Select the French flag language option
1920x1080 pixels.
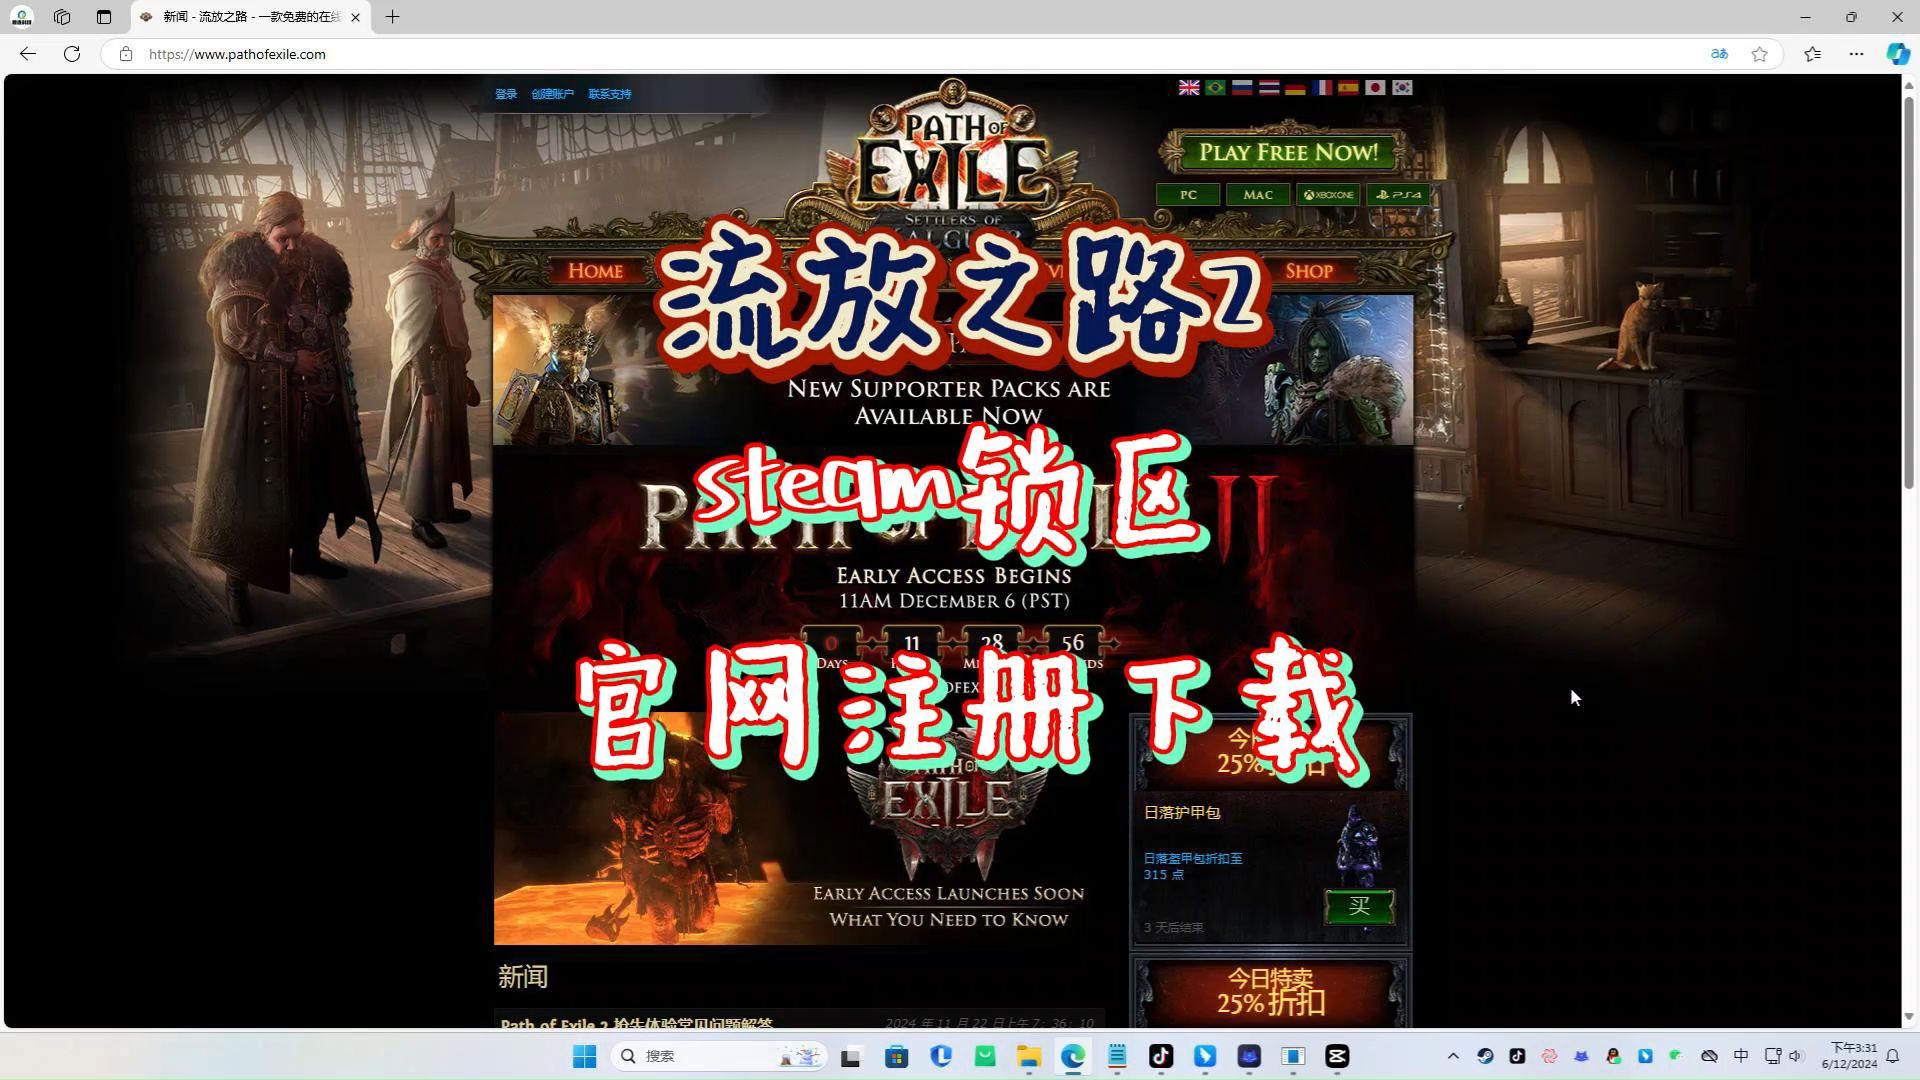point(1322,88)
